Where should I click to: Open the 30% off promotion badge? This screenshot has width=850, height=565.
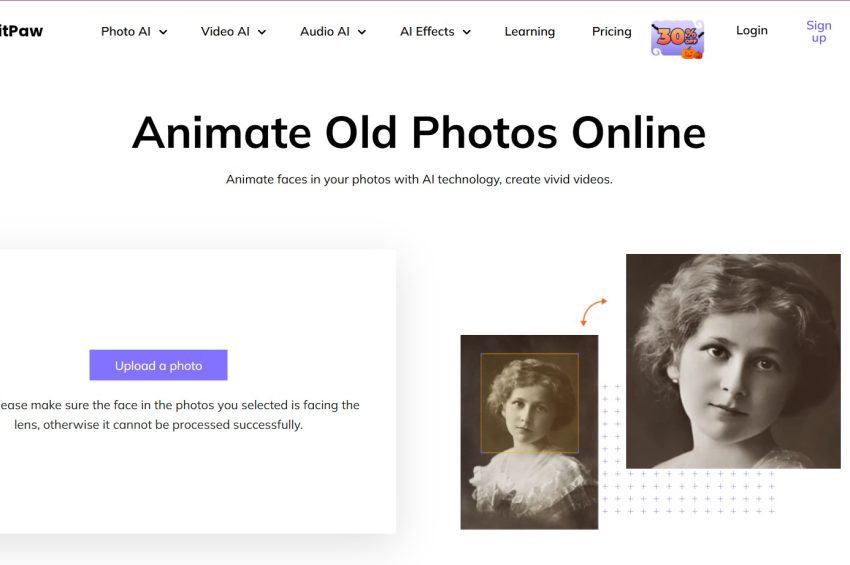(x=677, y=38)
